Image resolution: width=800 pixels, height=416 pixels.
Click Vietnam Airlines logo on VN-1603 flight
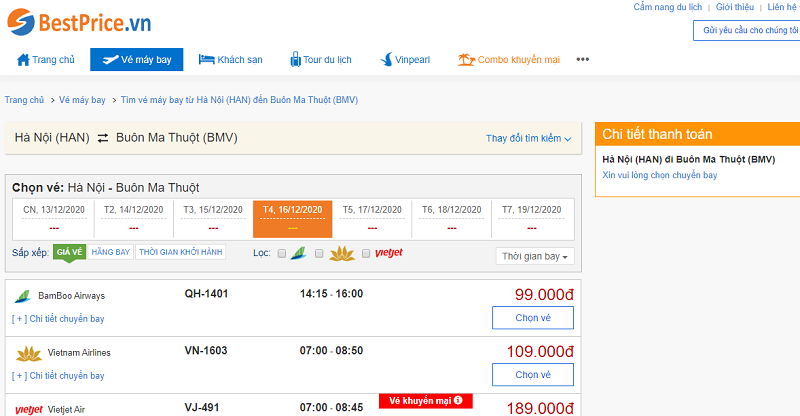coord(29,353)
